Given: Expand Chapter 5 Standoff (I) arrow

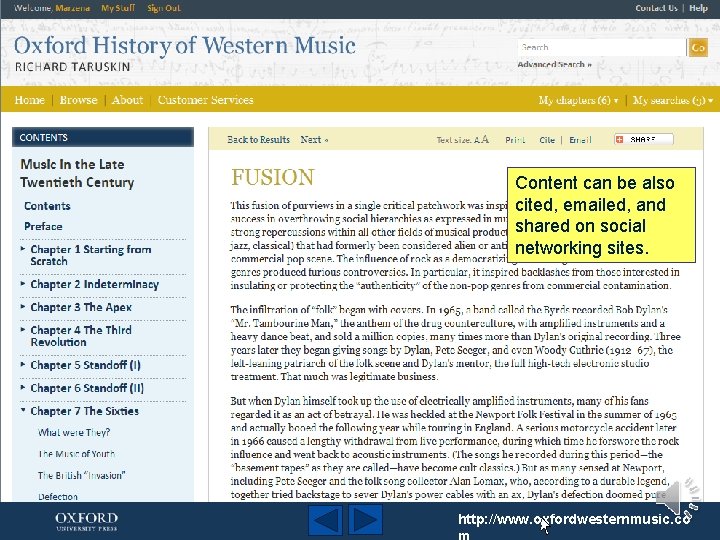Looking at the screenshot, I should point(23,364).
